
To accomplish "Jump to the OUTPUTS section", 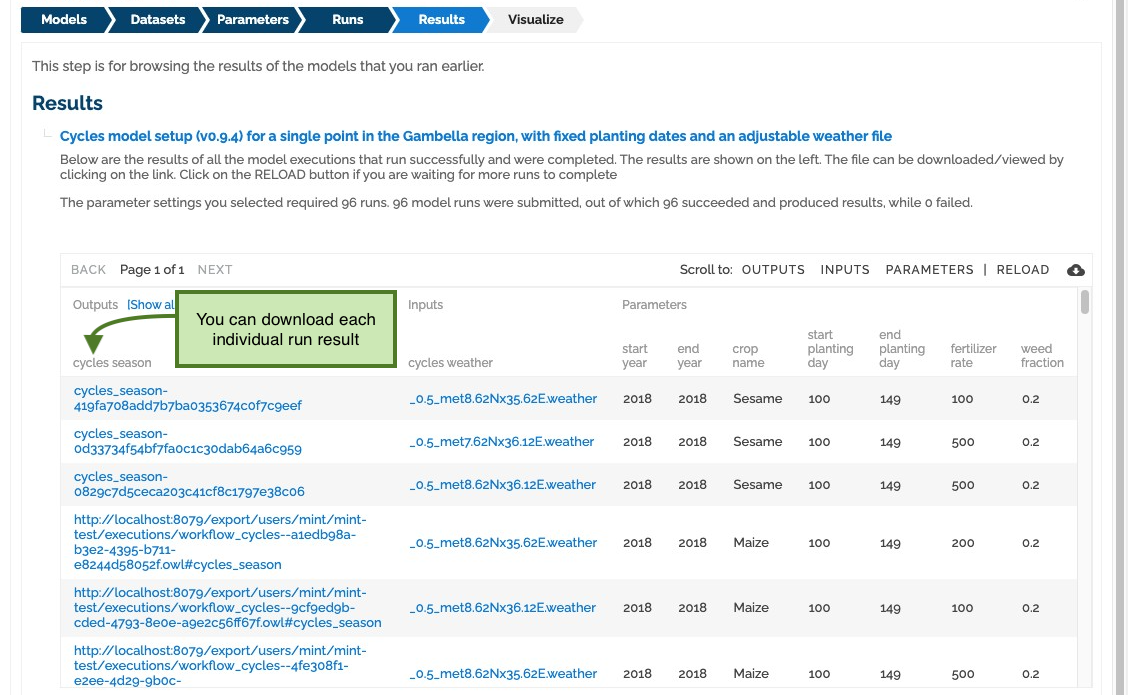I will (x=773, y=270).
